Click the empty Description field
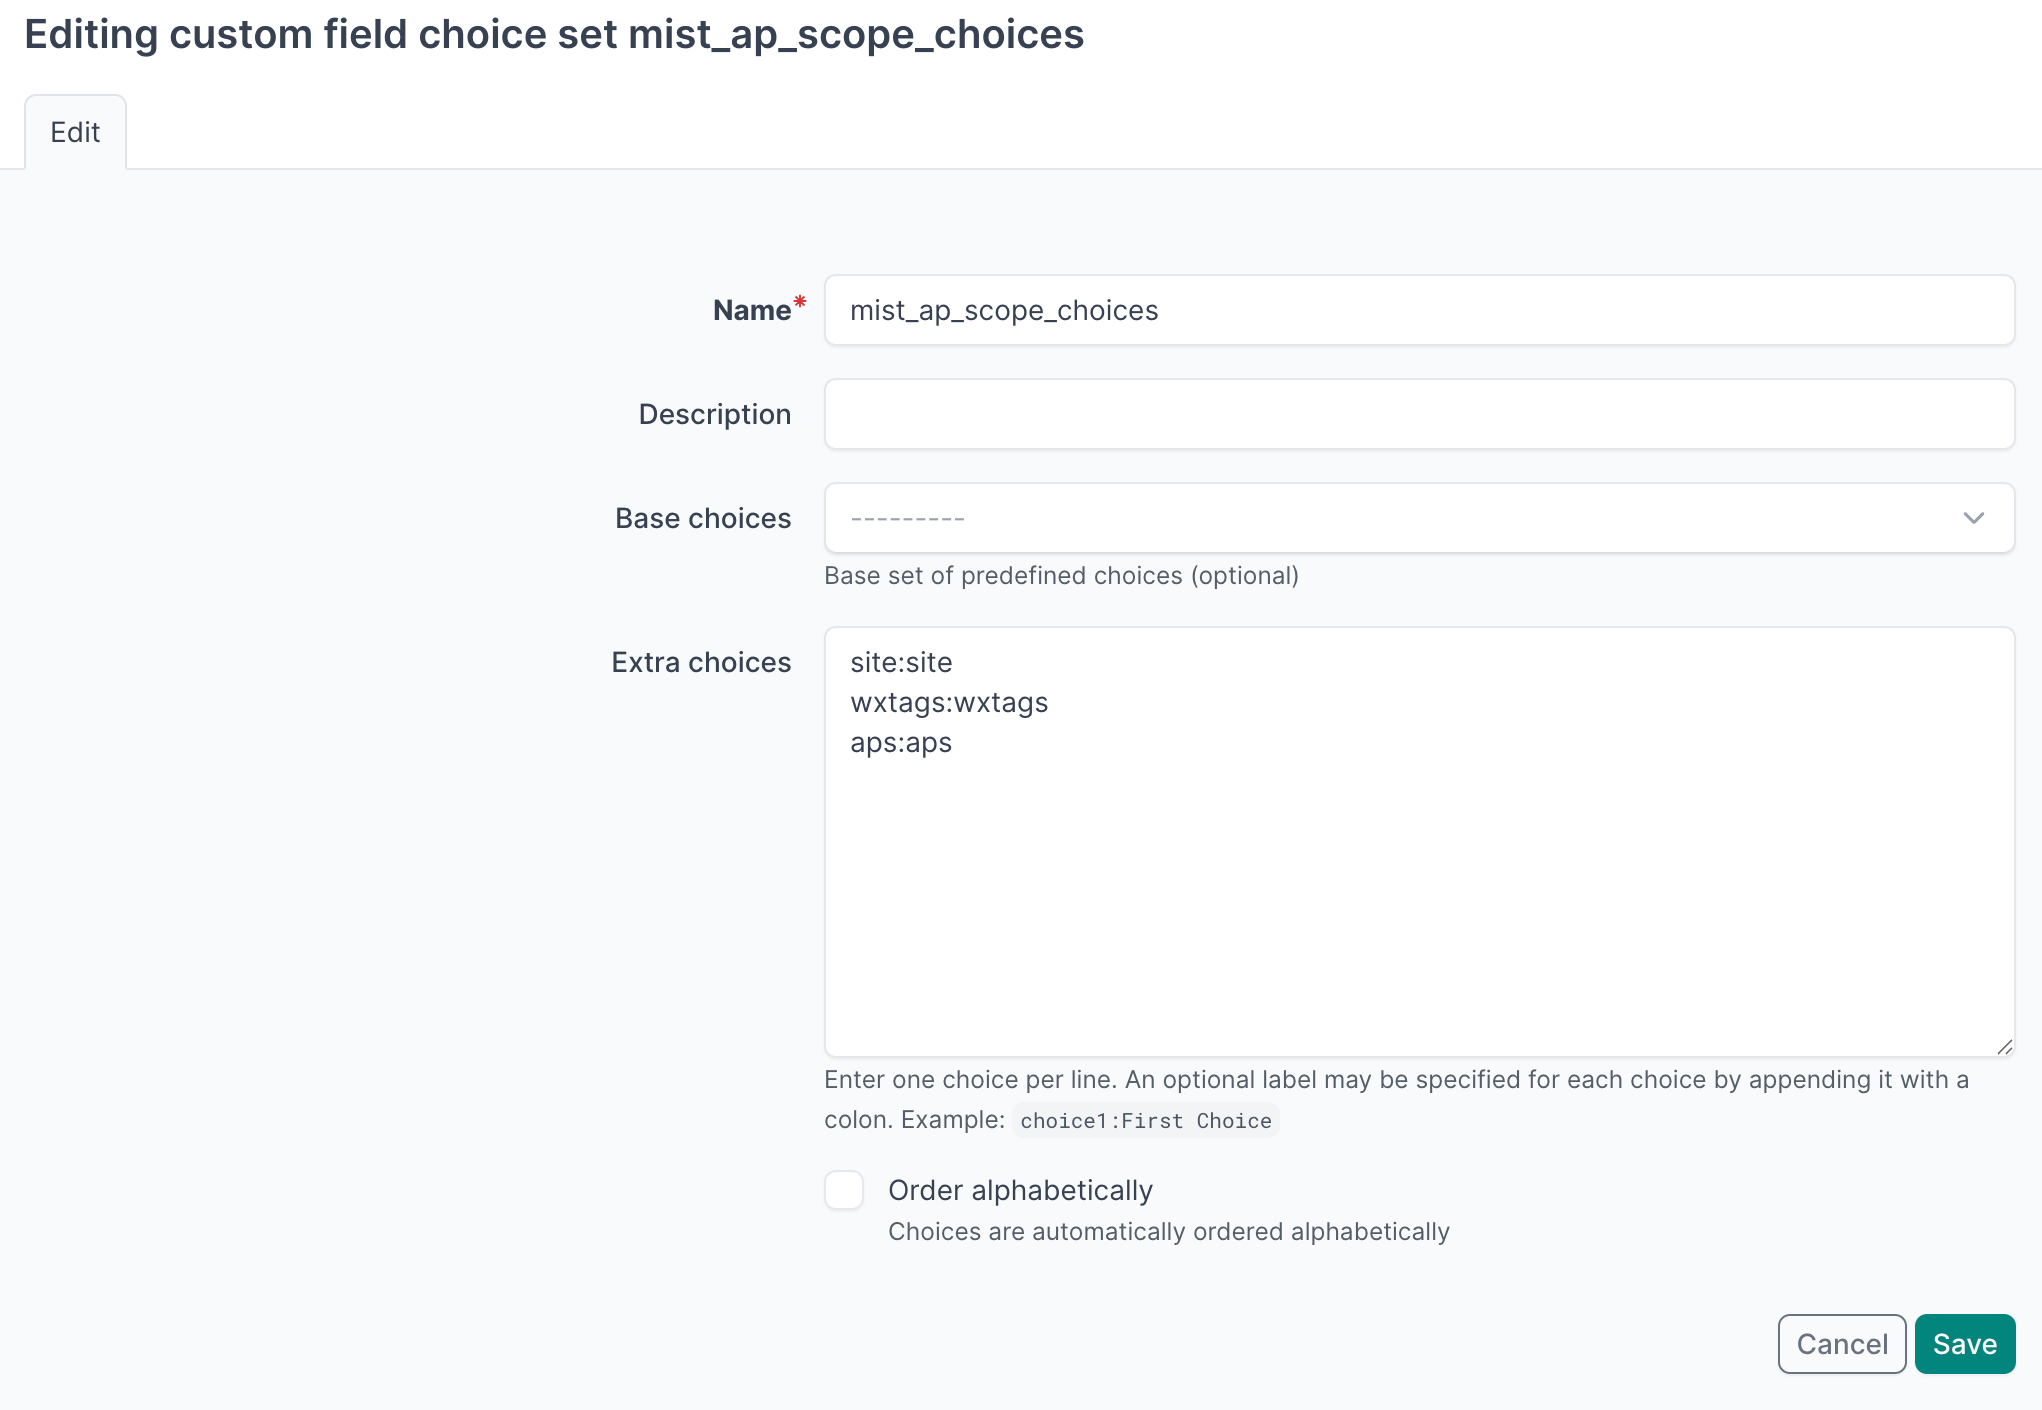The image size is (2042, 1410). pos(1418,414)
